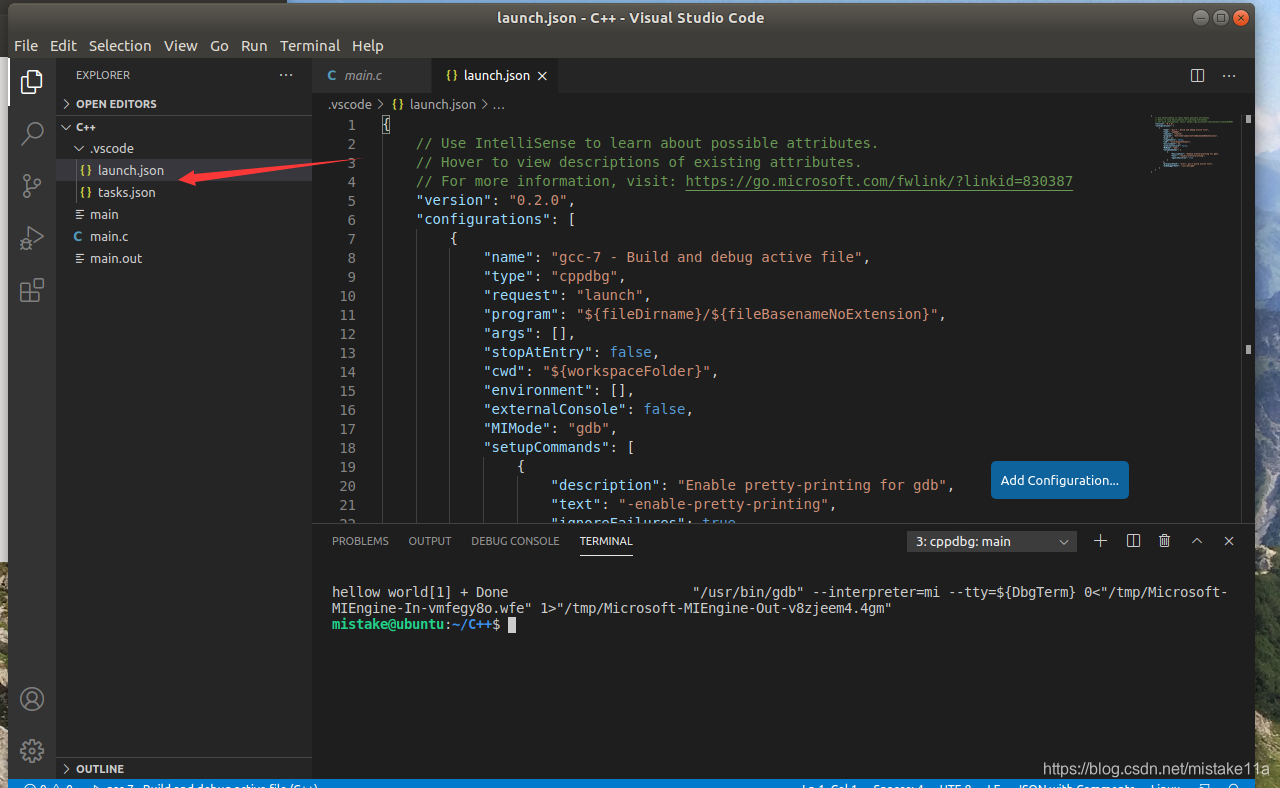Screen dimensions: 1280x788
Task: Expand the OUTLINE section
Action: coord(184,769)
